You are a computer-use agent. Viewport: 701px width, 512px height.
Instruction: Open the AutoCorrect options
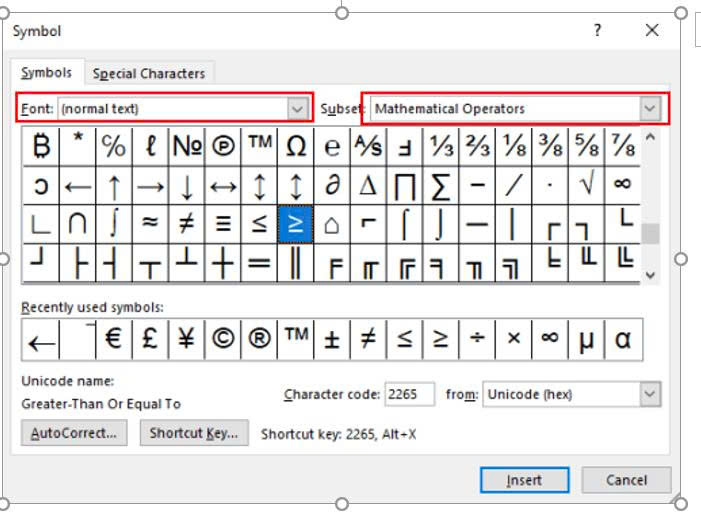[x=74, y=433]
